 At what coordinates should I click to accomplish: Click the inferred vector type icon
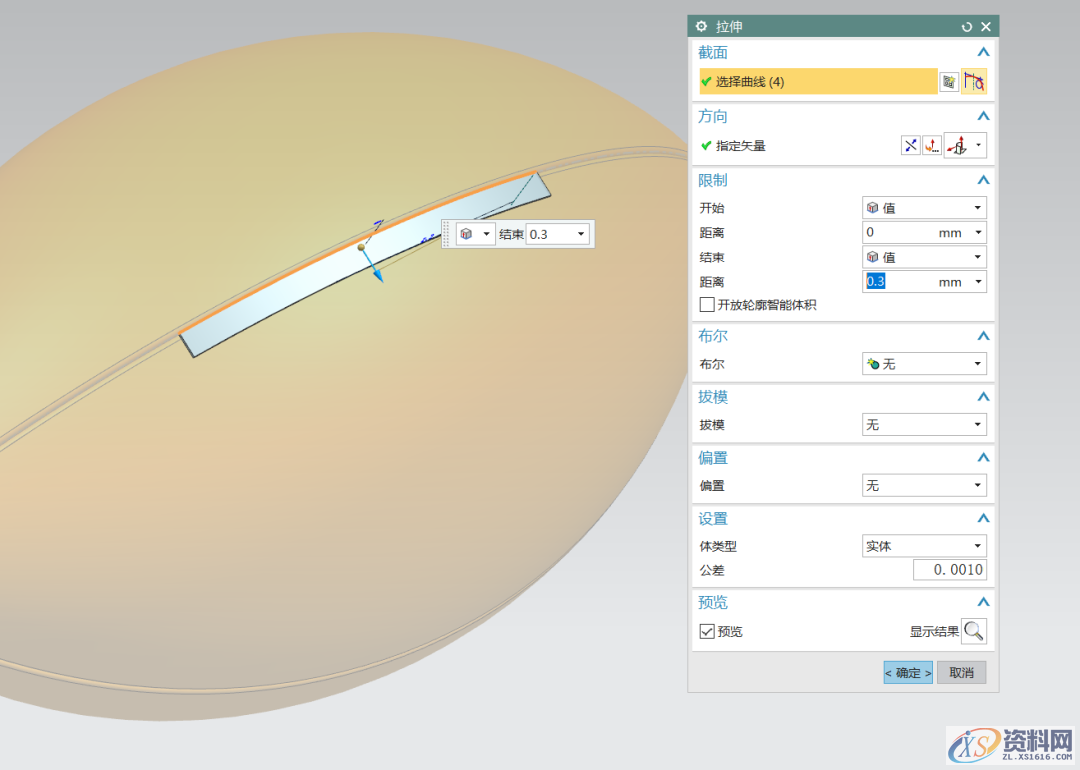coord(957,146)
